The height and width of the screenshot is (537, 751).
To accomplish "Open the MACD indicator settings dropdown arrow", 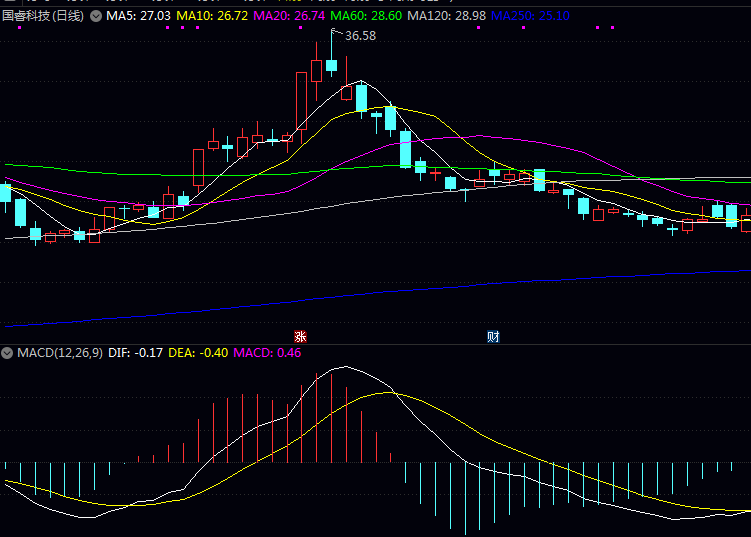I will pos(7,353).
